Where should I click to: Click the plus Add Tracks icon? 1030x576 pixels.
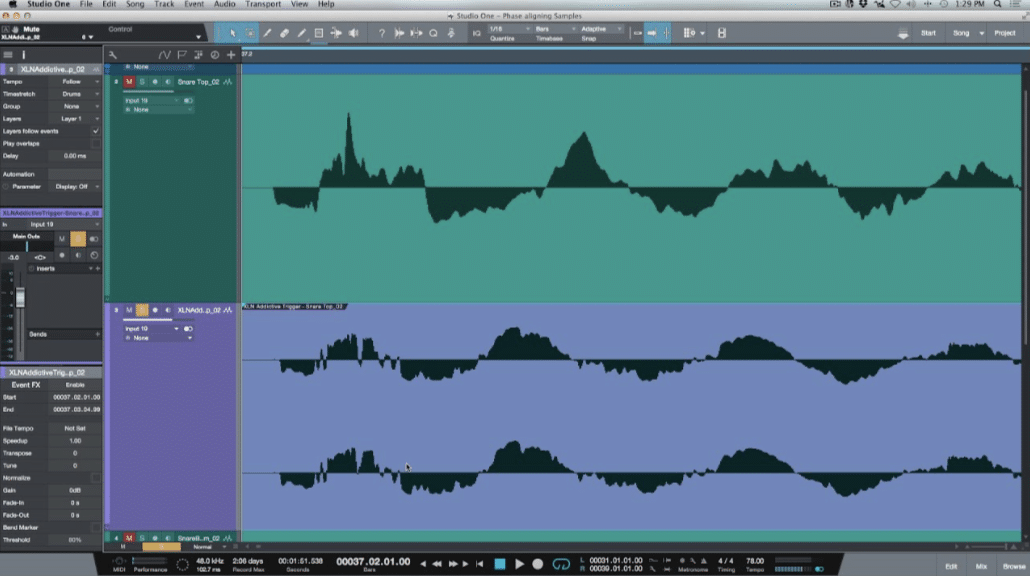(x=231, y=55)
